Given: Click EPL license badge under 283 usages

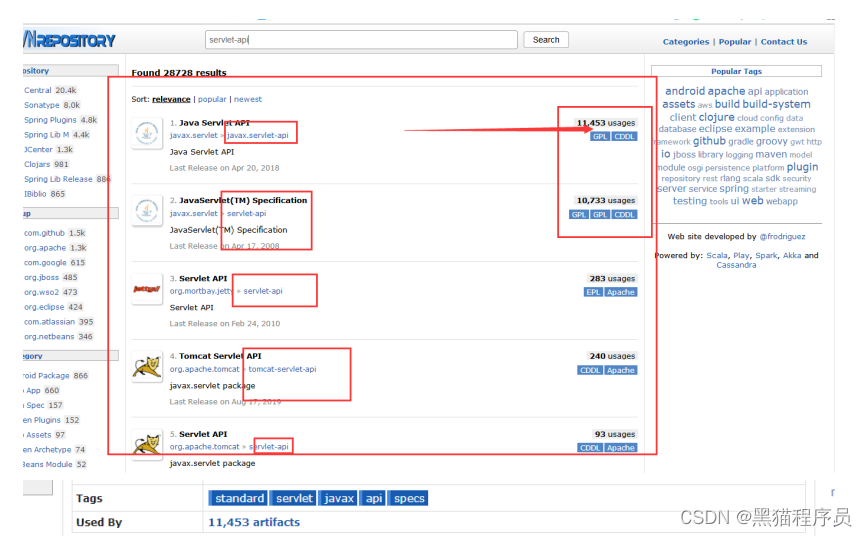Looking at the screenshot, I should [593, 292].
